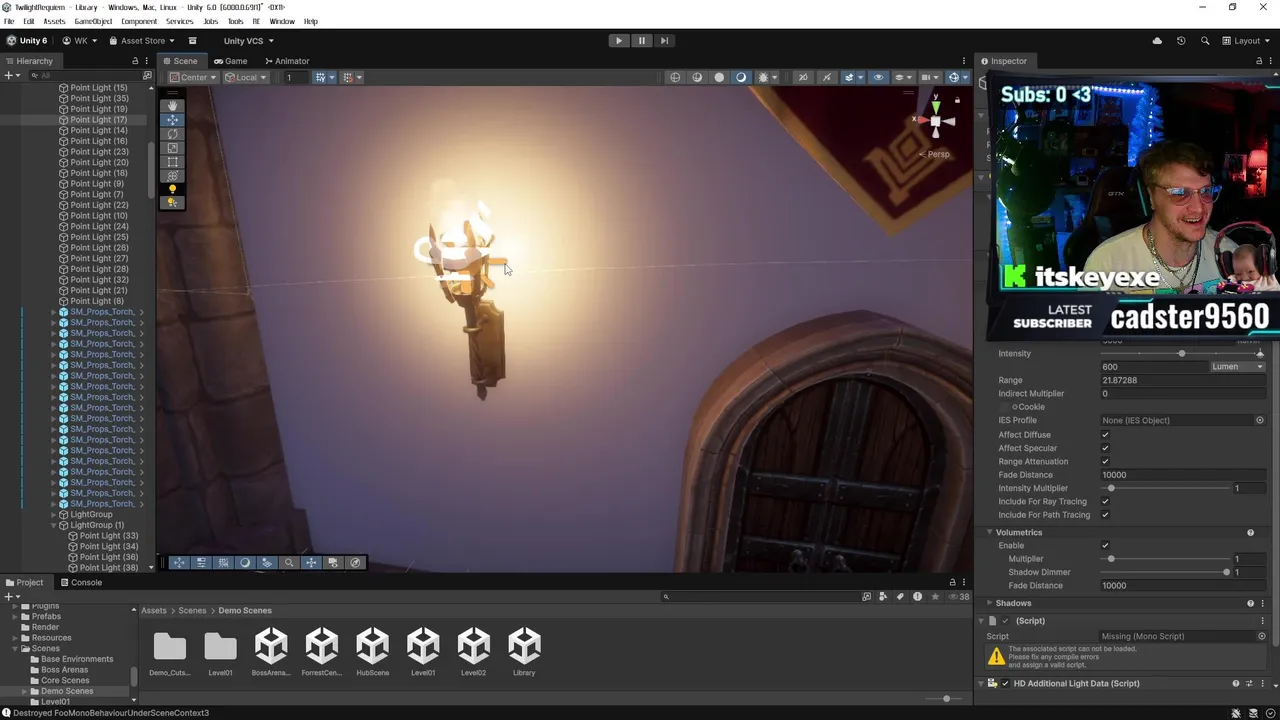Open global search magnifier icon
The image size is (1280, 720).
(x=1205, y=41)
